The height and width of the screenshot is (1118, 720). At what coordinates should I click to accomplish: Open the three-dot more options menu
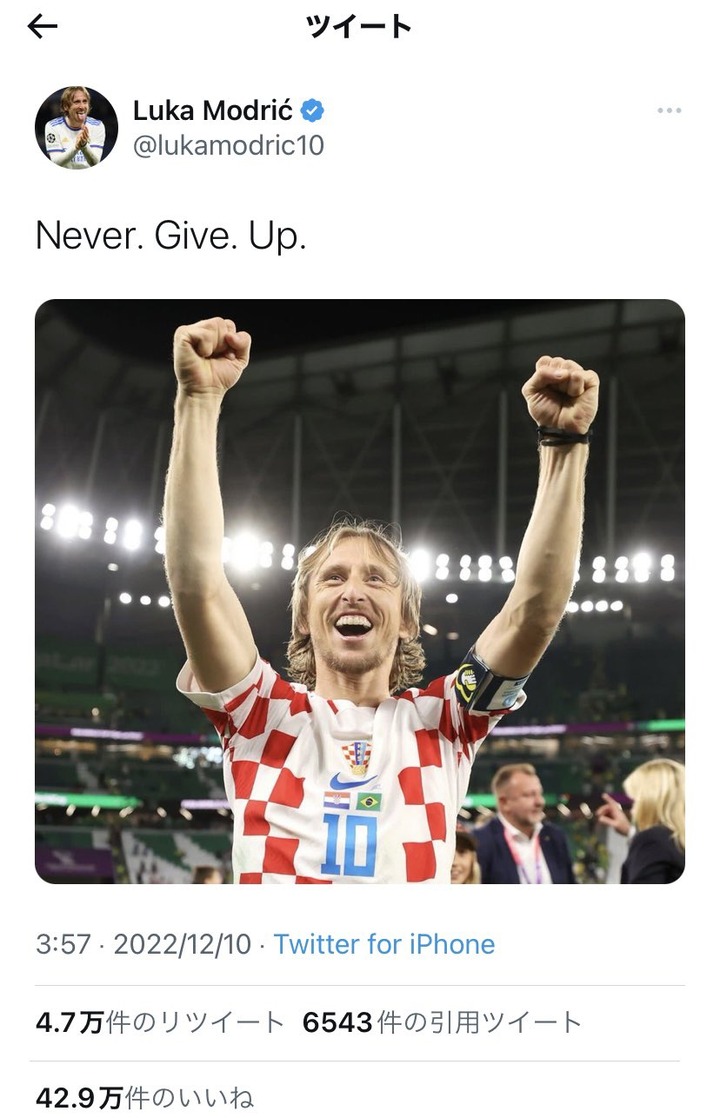tap(669, 111)
